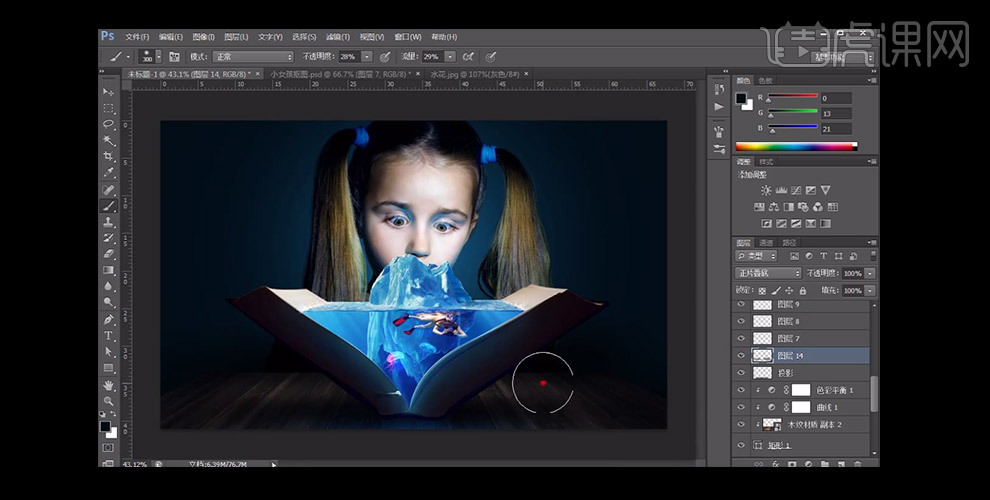Open the 滤镜(T) menu
The width and height of the screenshot is (990, 500).
(338, 37)
